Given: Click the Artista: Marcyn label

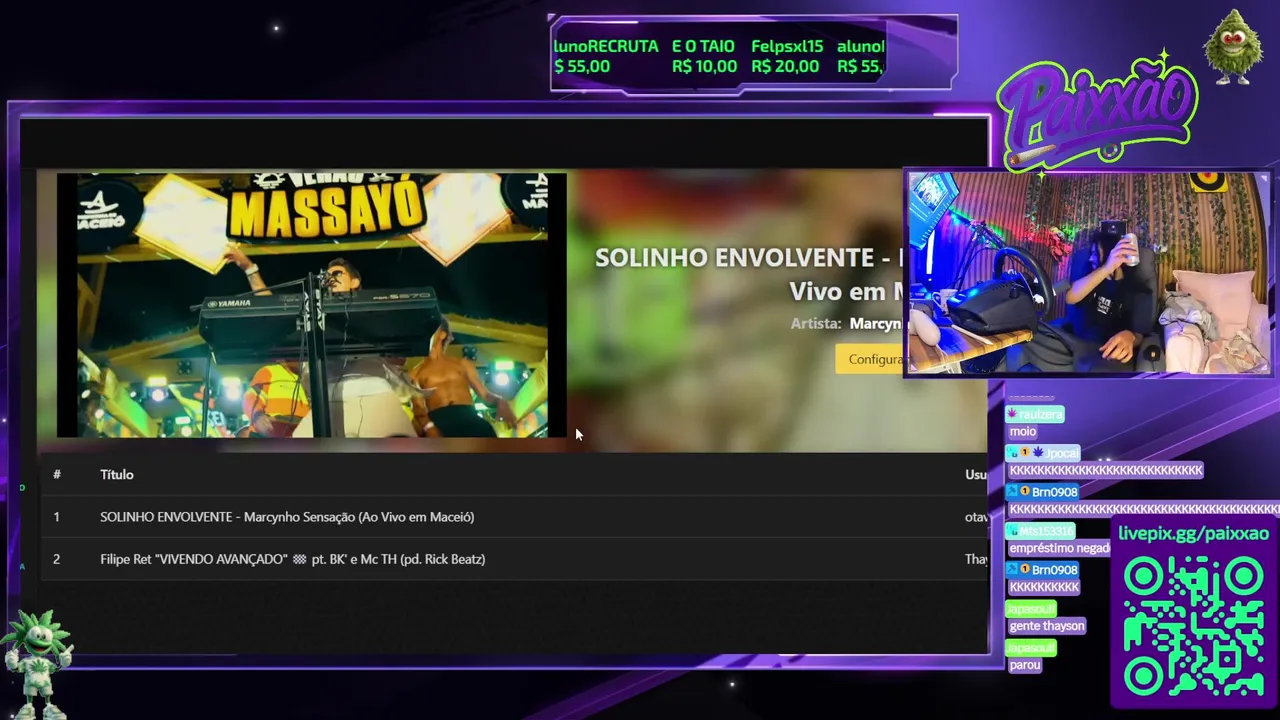Looking at the screenshot, I should (x=846, y=324).
